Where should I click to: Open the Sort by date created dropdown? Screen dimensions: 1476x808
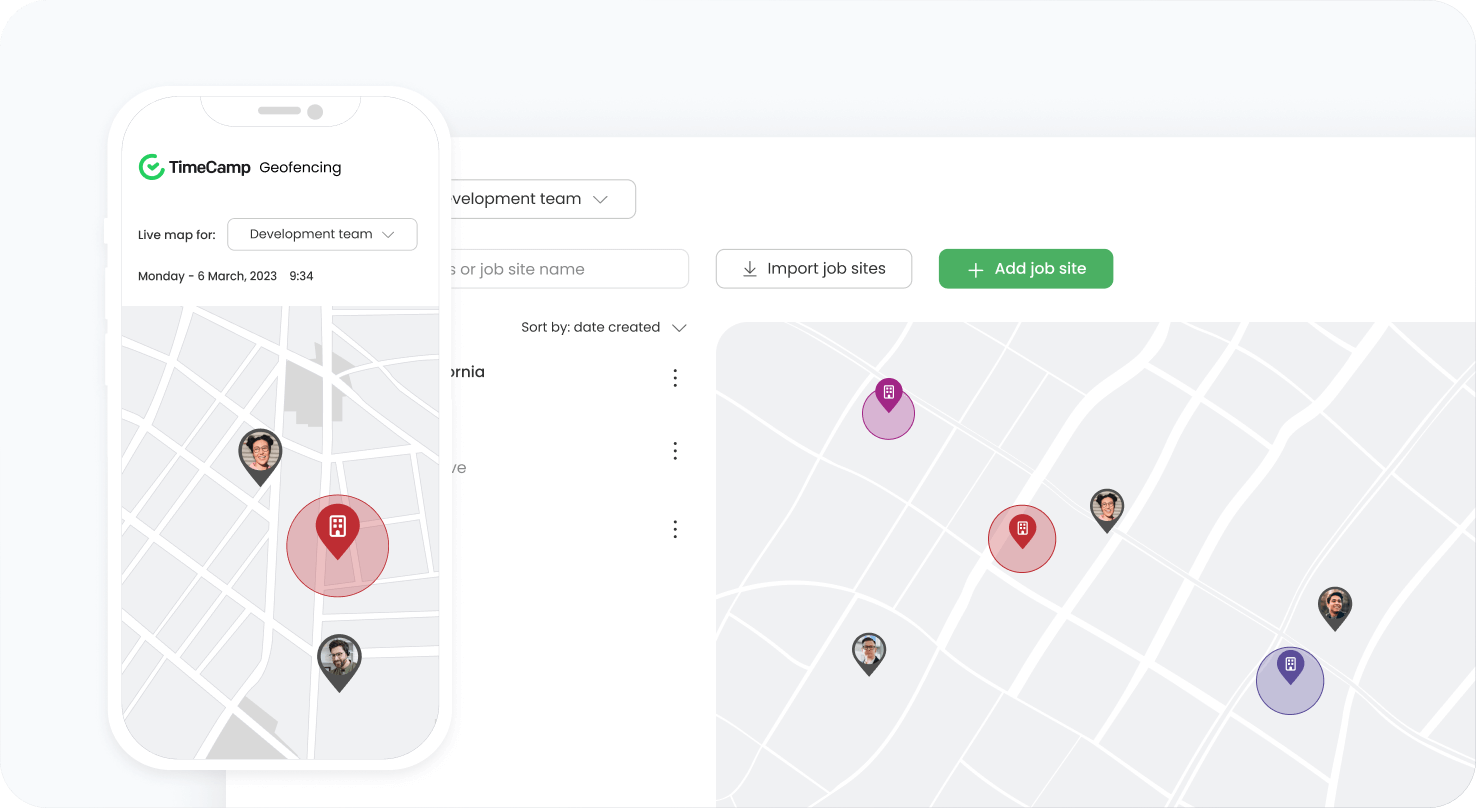click(603, 327)
